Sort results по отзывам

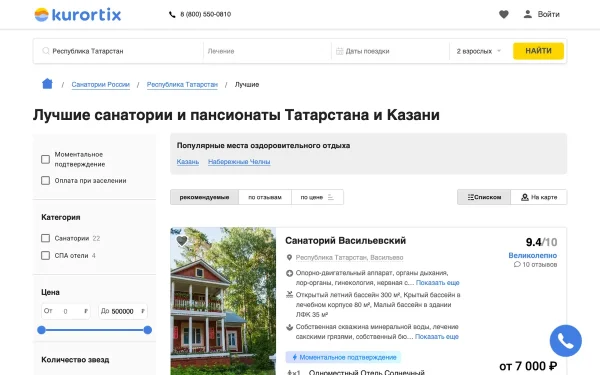(265, 197)
